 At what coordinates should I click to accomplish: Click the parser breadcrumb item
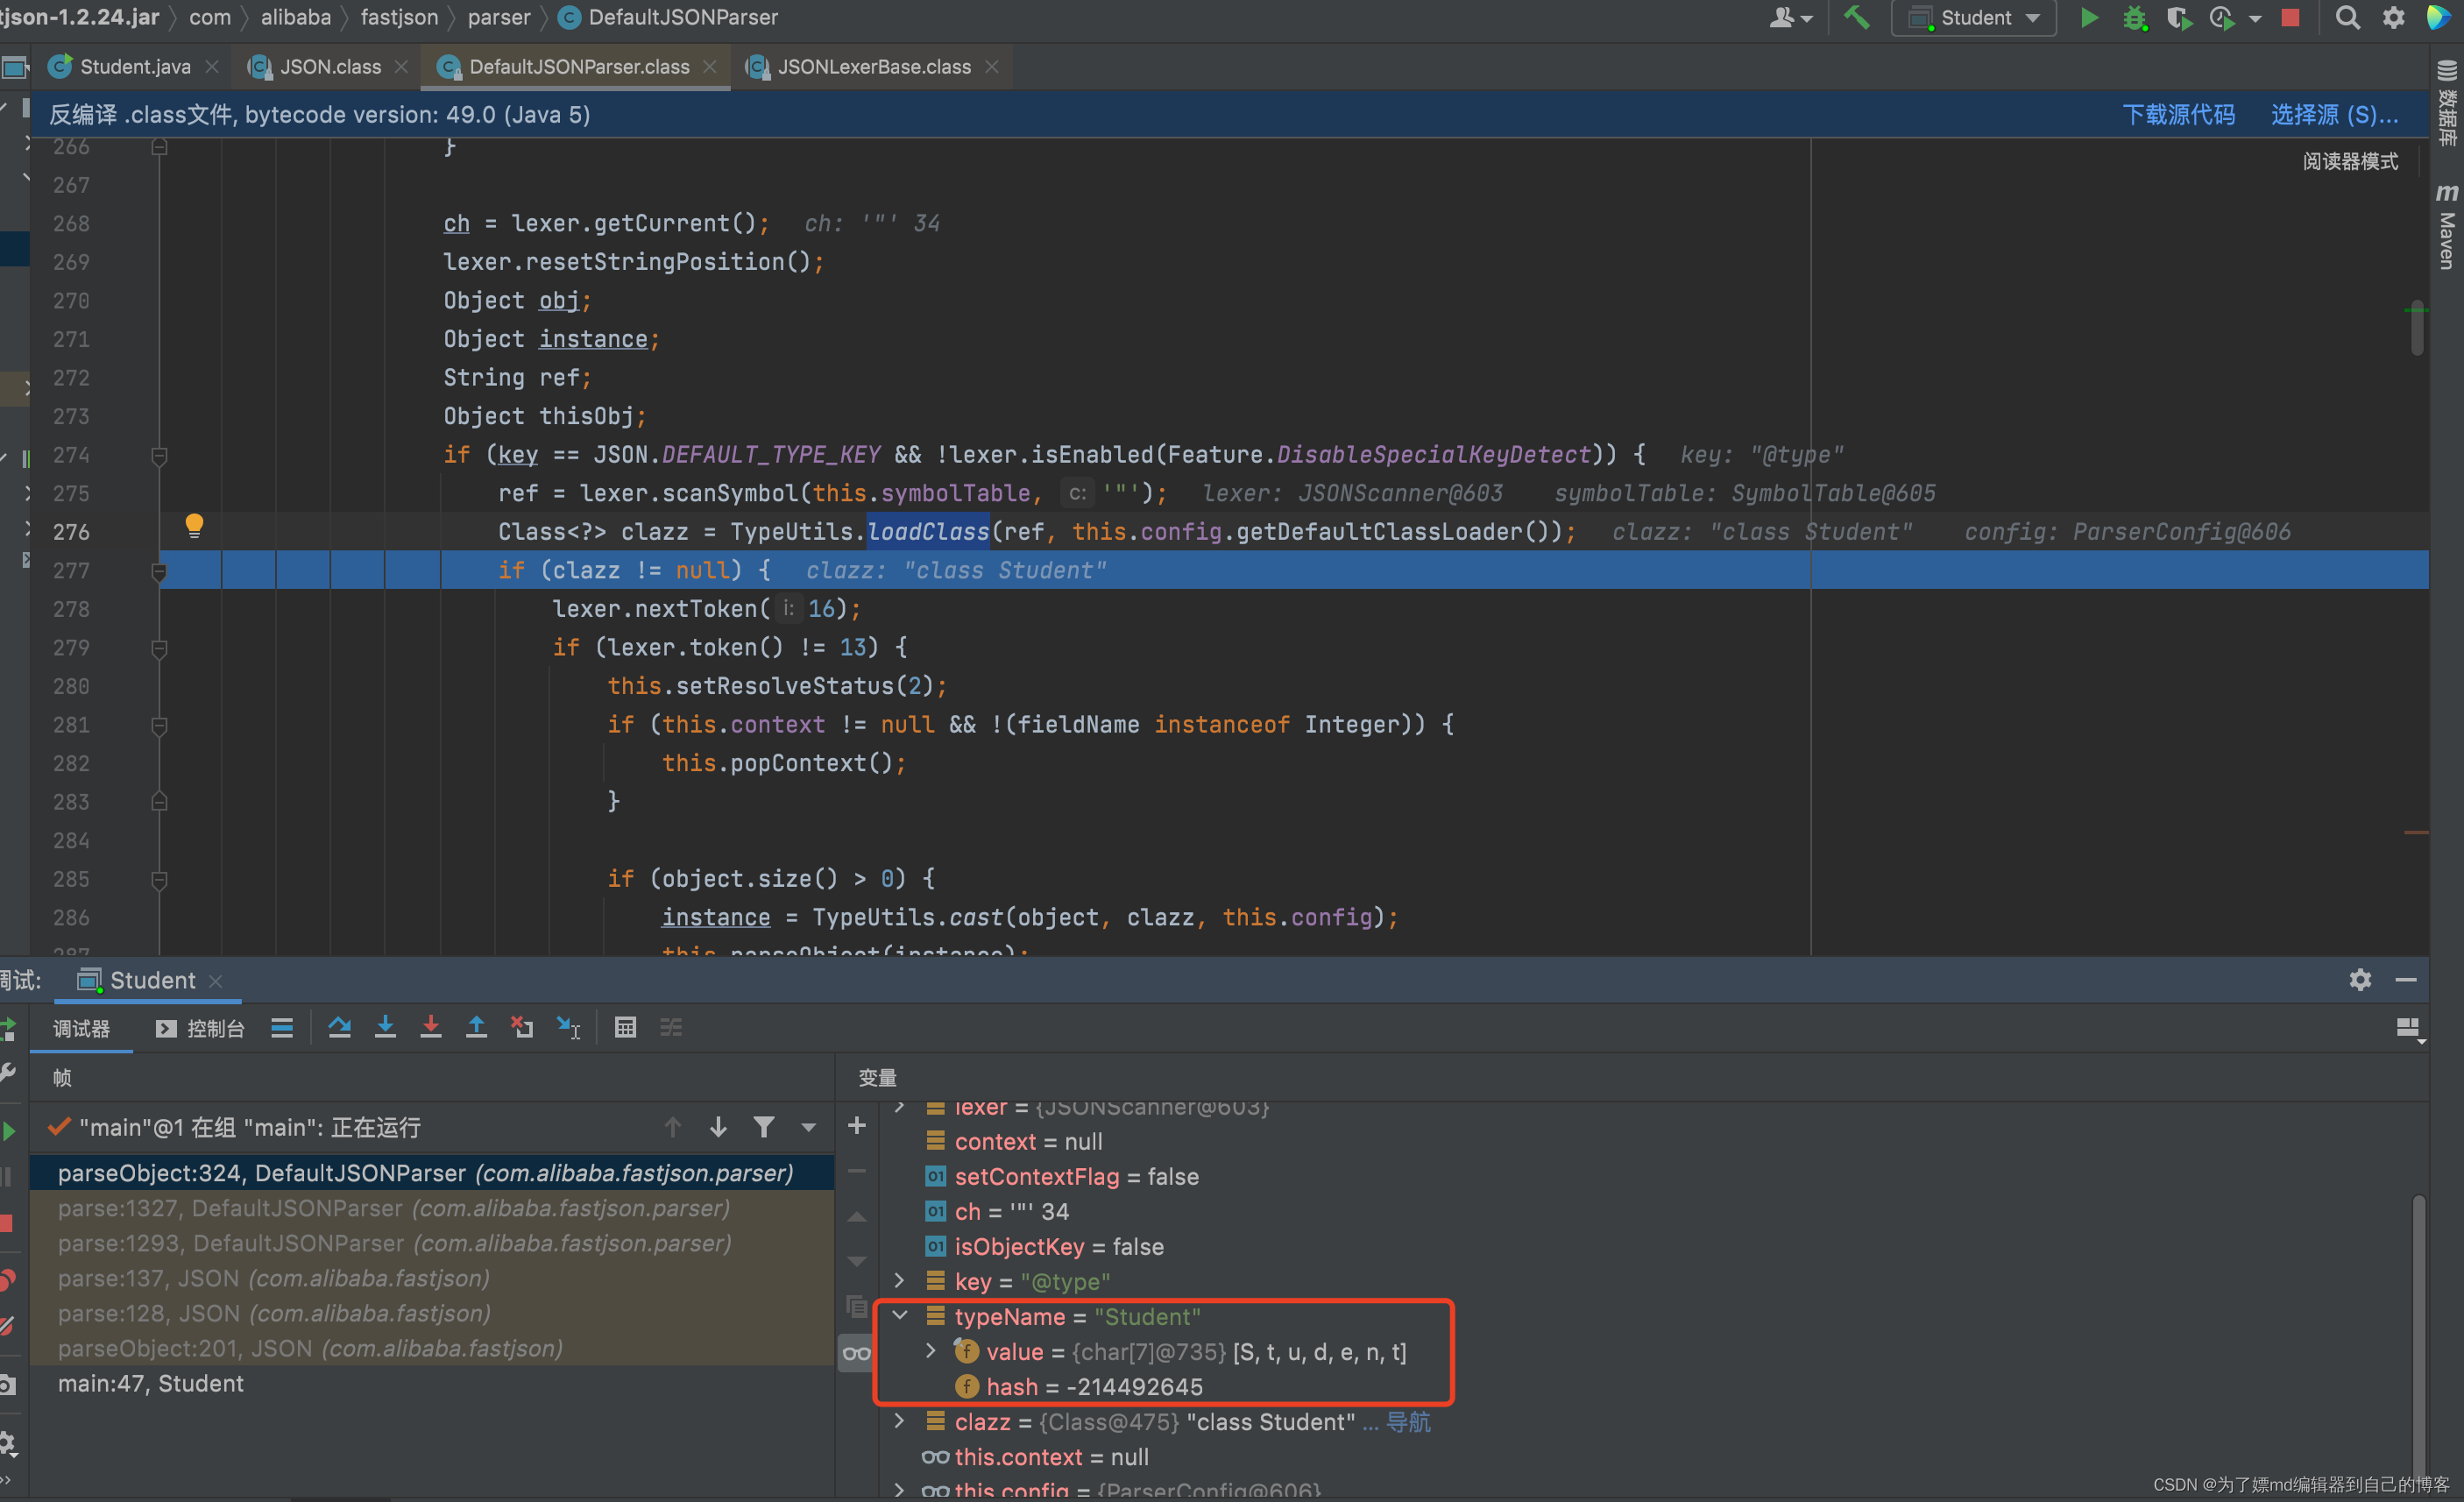point(499,17)
